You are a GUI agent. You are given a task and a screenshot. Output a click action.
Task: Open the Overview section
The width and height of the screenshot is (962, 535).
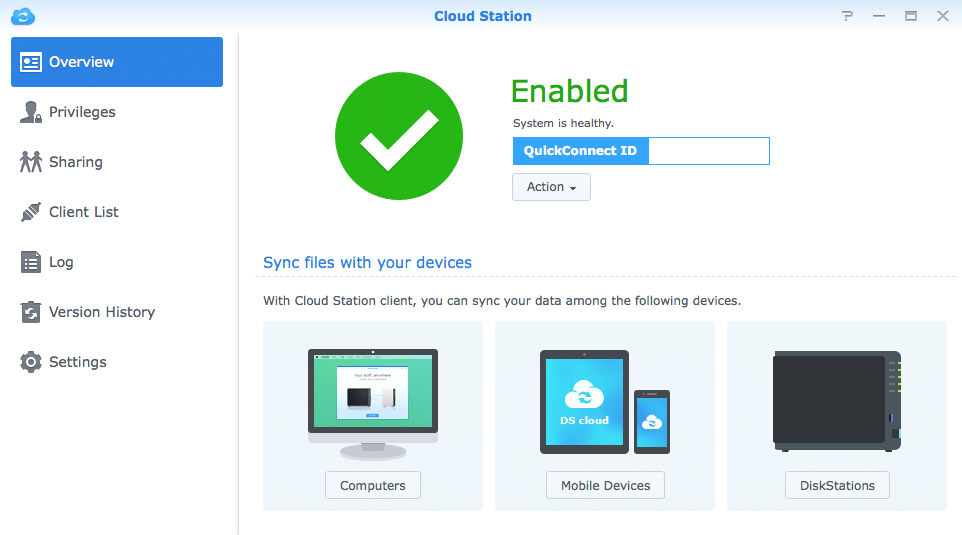tap(117, 62)
